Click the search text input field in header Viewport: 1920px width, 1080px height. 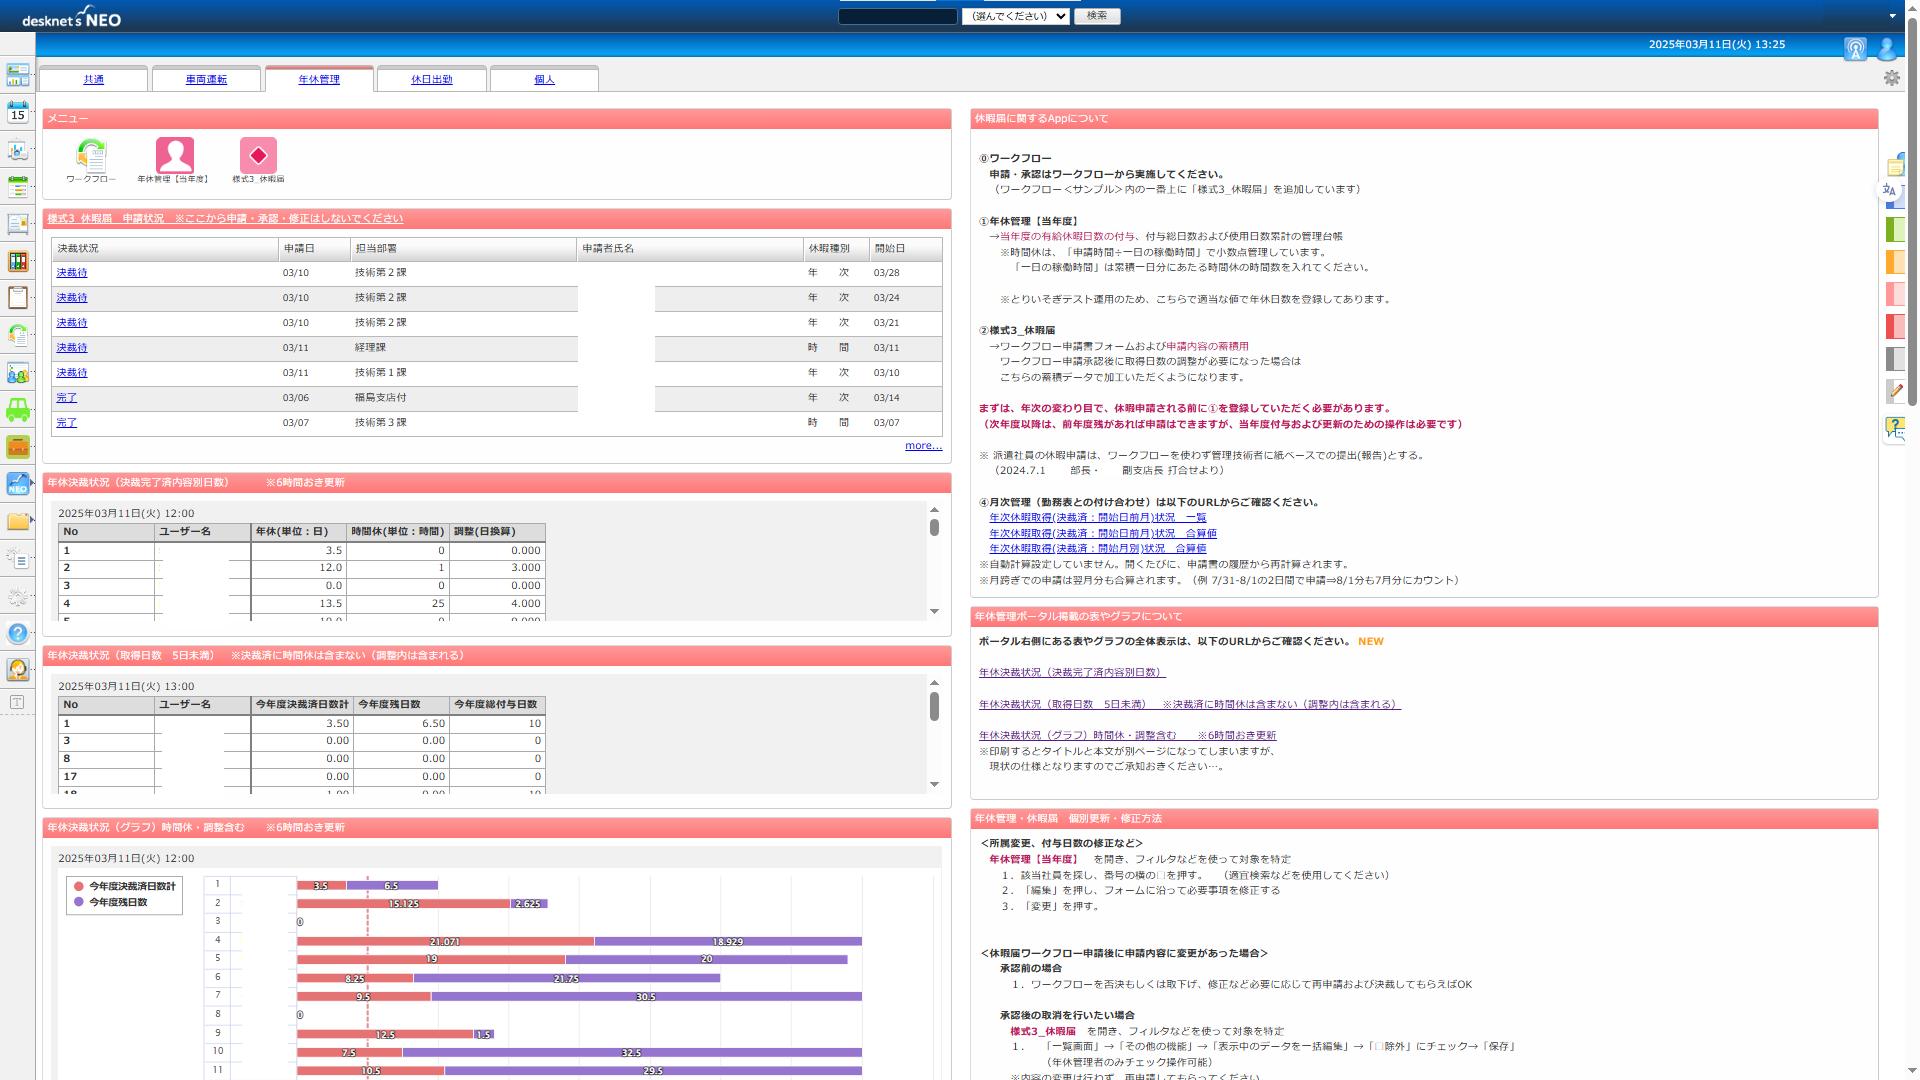(897, 16)
